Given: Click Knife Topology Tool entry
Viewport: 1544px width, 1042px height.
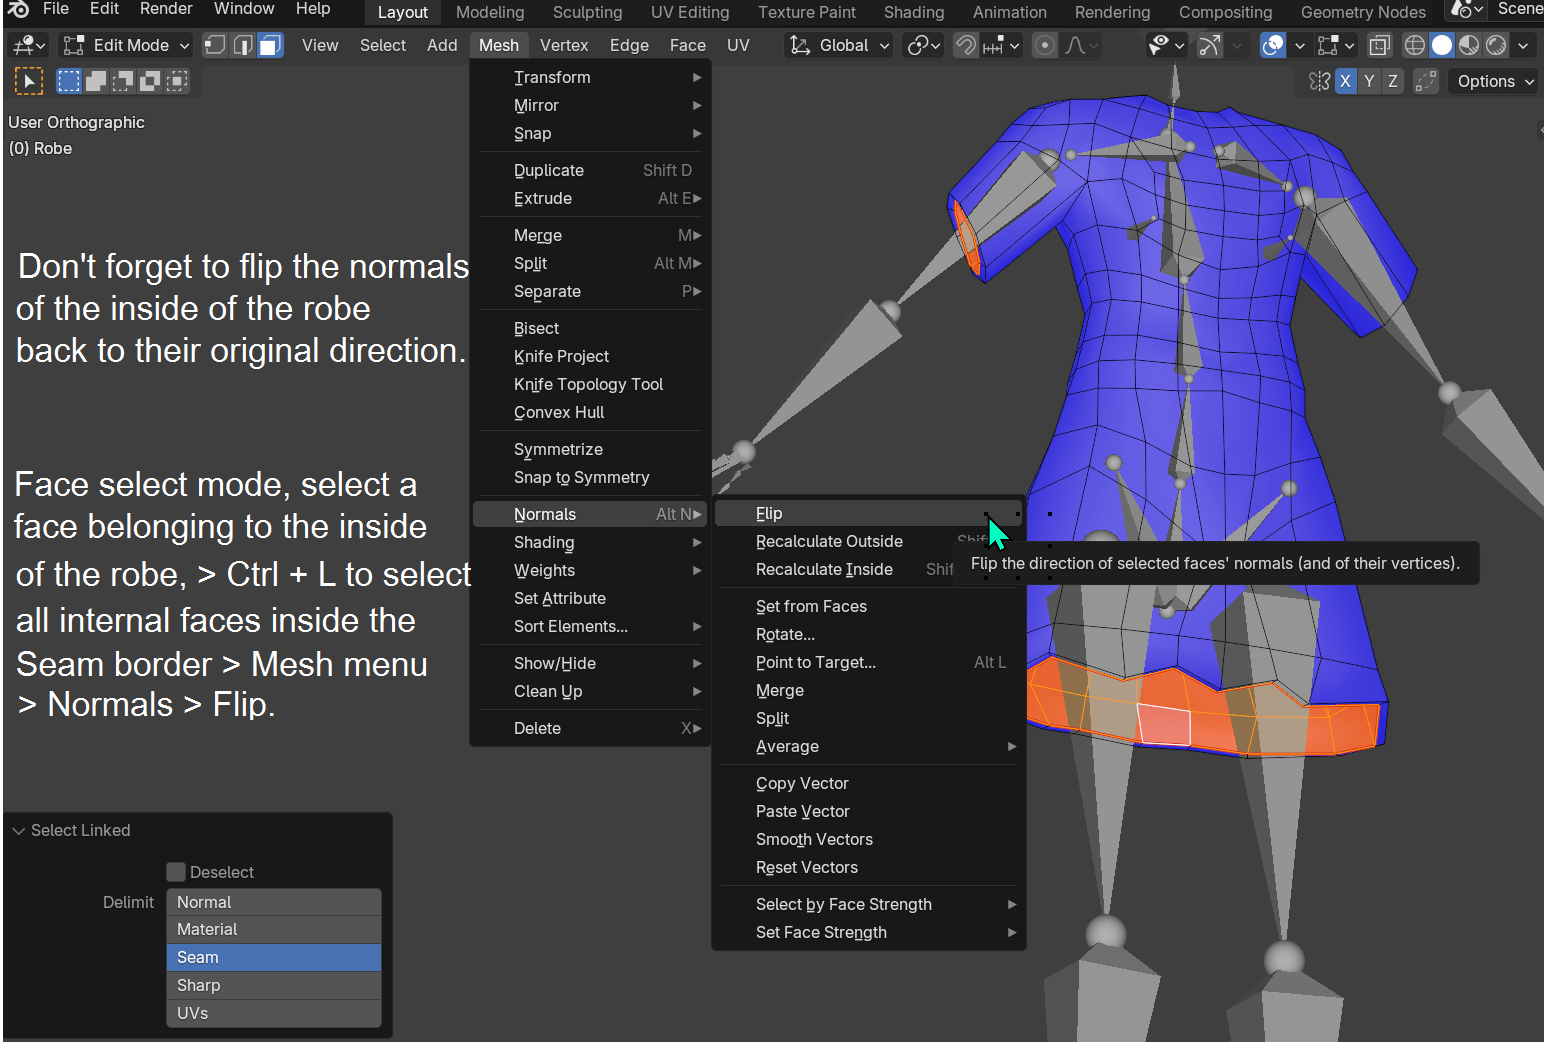Looking at the screenshot, I should pos(590,384).
